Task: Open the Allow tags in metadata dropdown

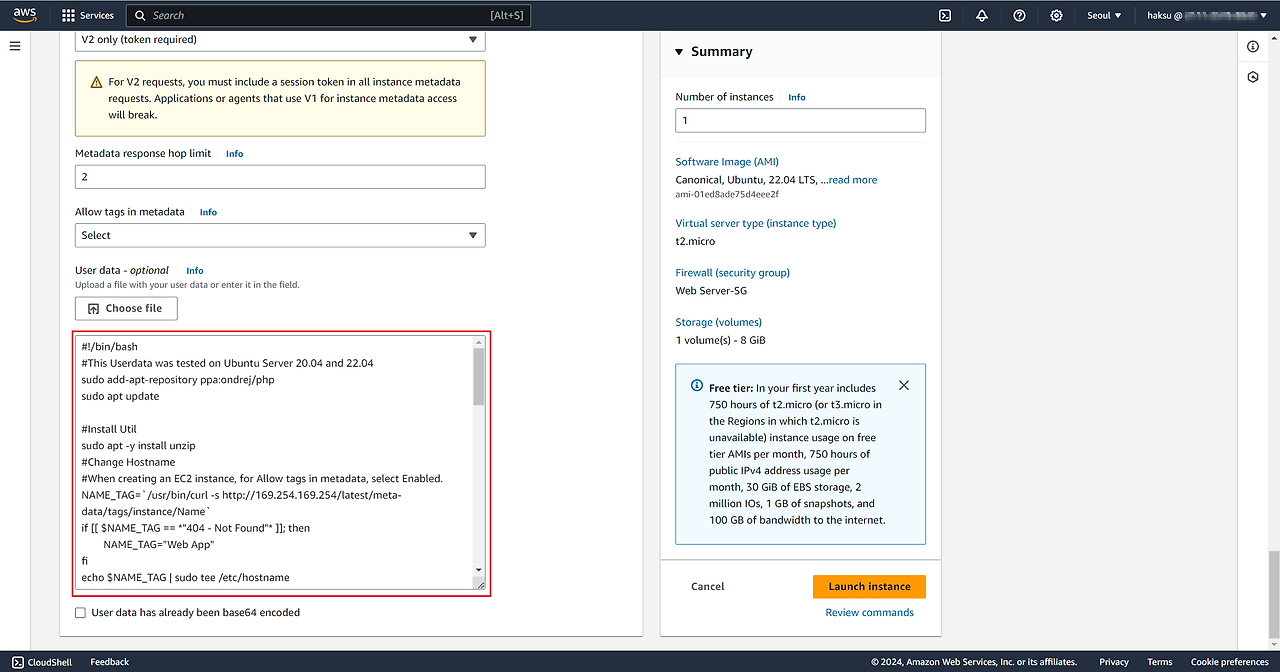Action: click(x=280, y=235)
